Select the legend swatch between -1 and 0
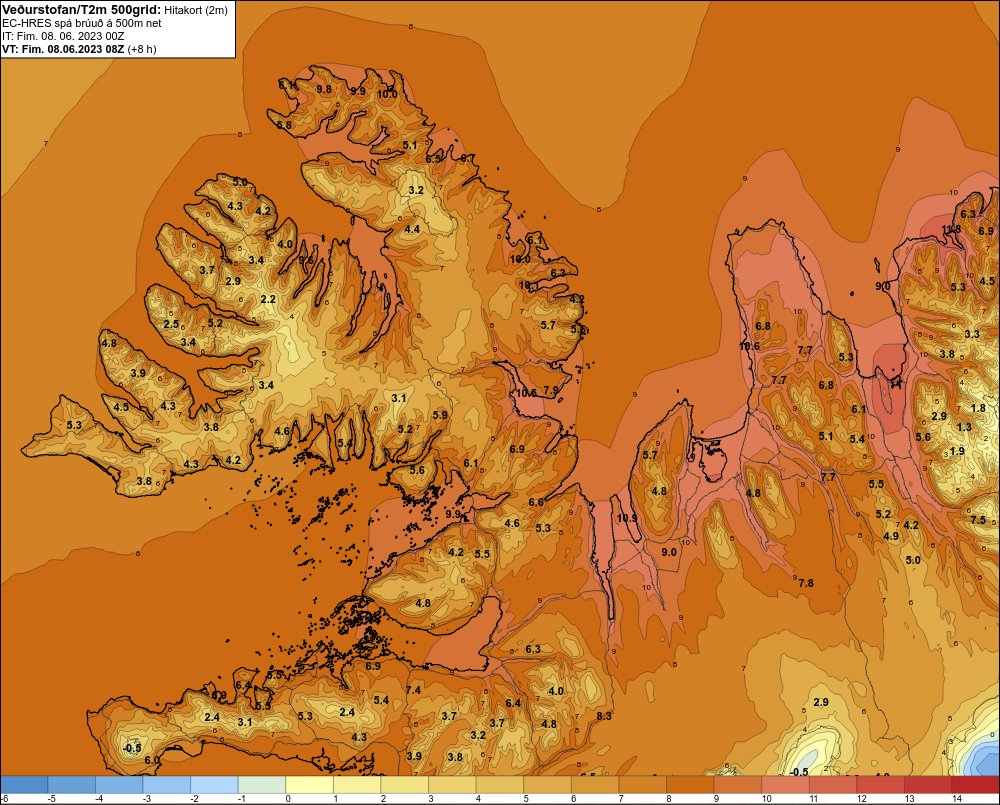Viewport: 1000px width, 805px height. 261,785
